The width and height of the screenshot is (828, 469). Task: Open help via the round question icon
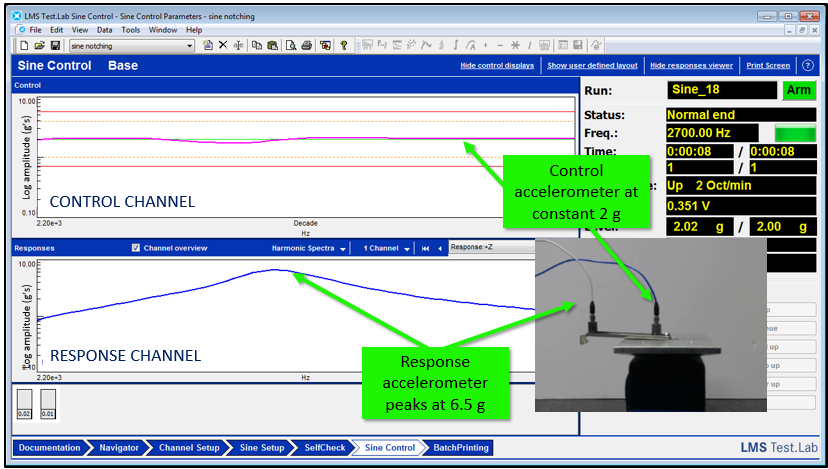(x=807, y=66)
